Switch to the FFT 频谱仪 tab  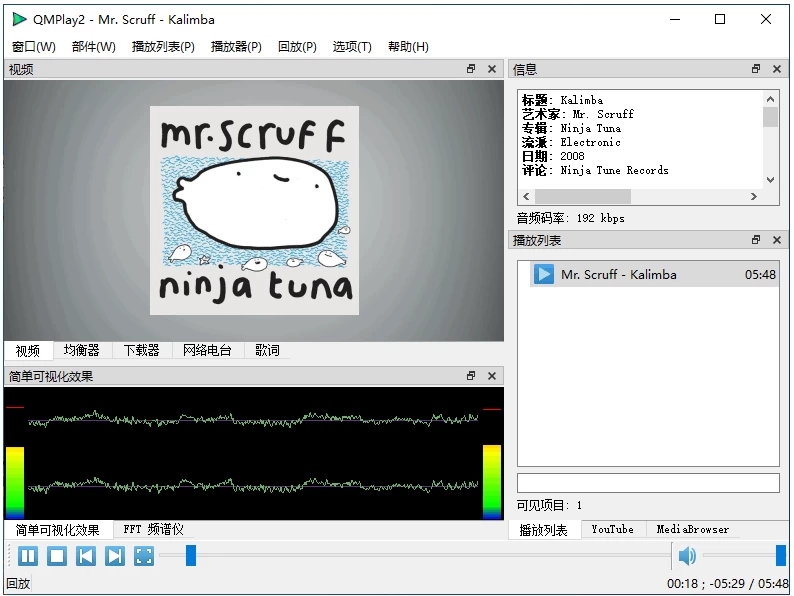(x=153, y=530)
